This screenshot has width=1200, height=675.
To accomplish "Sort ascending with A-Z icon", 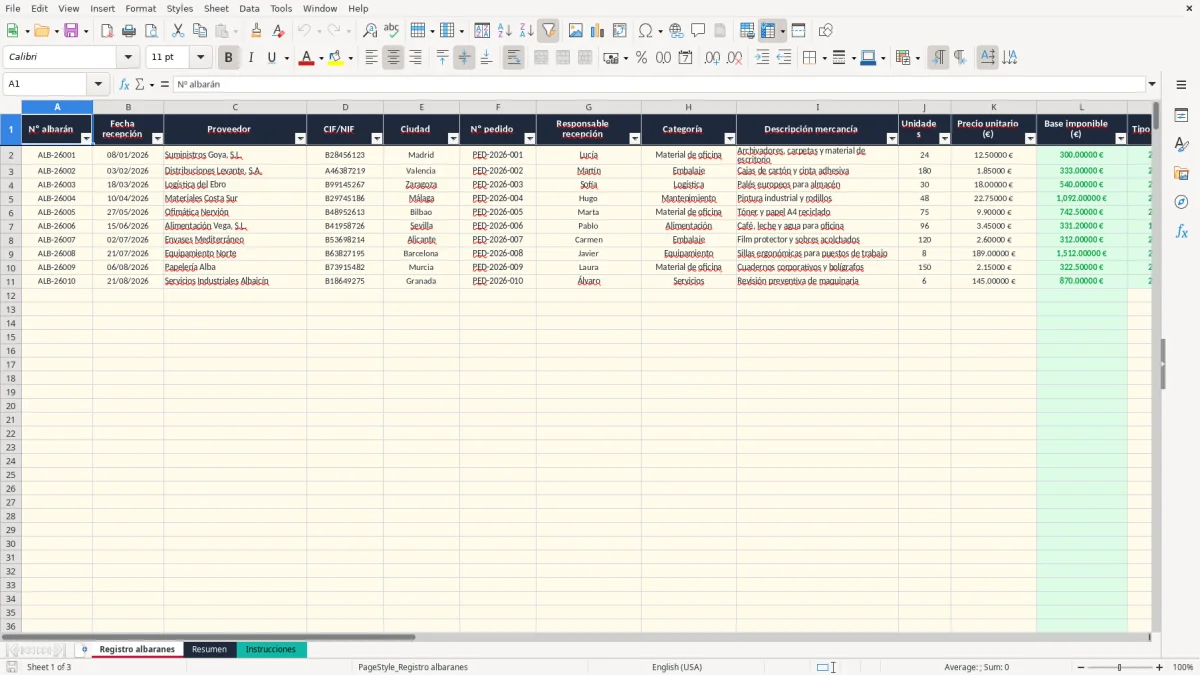I will [504, 31].
